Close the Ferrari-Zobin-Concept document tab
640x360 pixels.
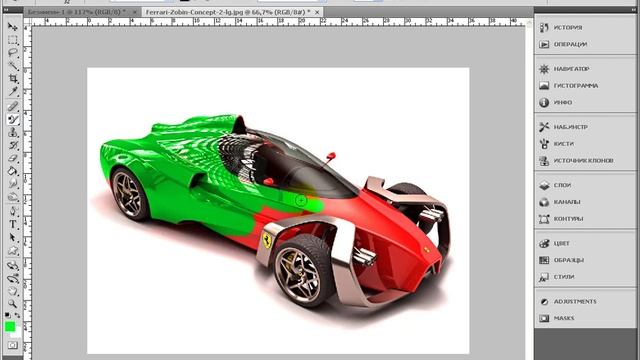[x=317, y=12]
